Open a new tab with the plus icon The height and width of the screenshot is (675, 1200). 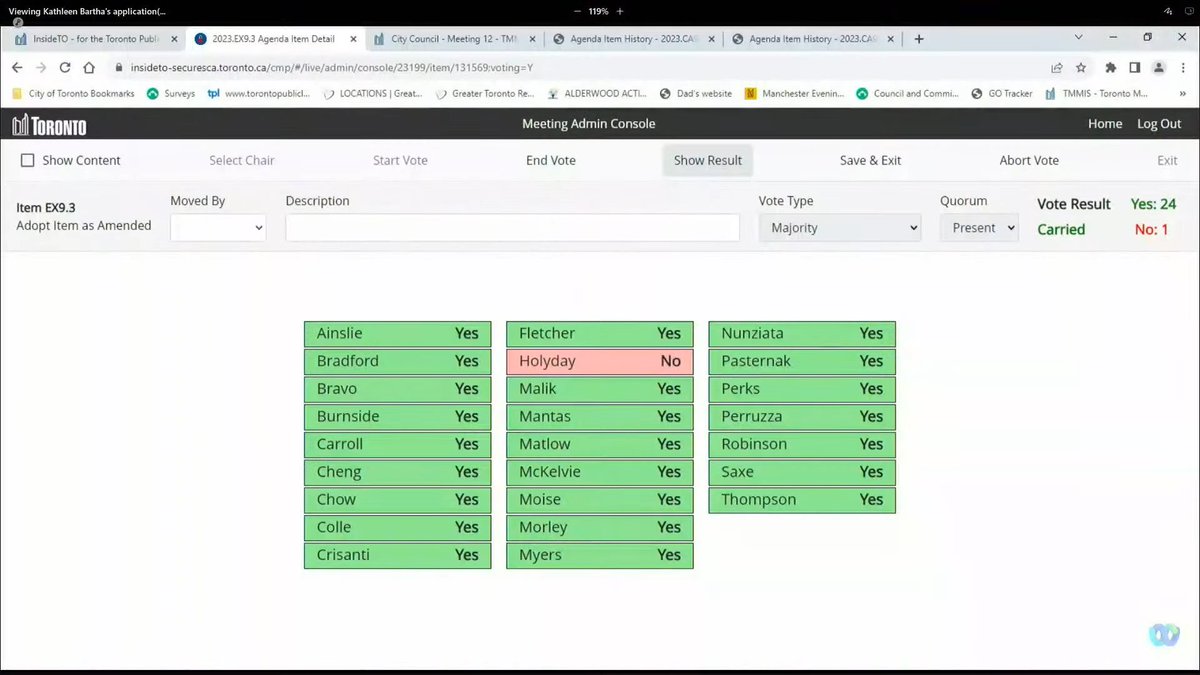tap(919, 39)
